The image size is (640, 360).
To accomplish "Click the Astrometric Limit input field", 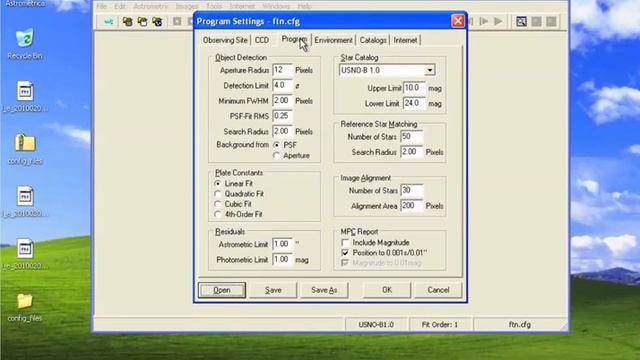I will 282,244.
